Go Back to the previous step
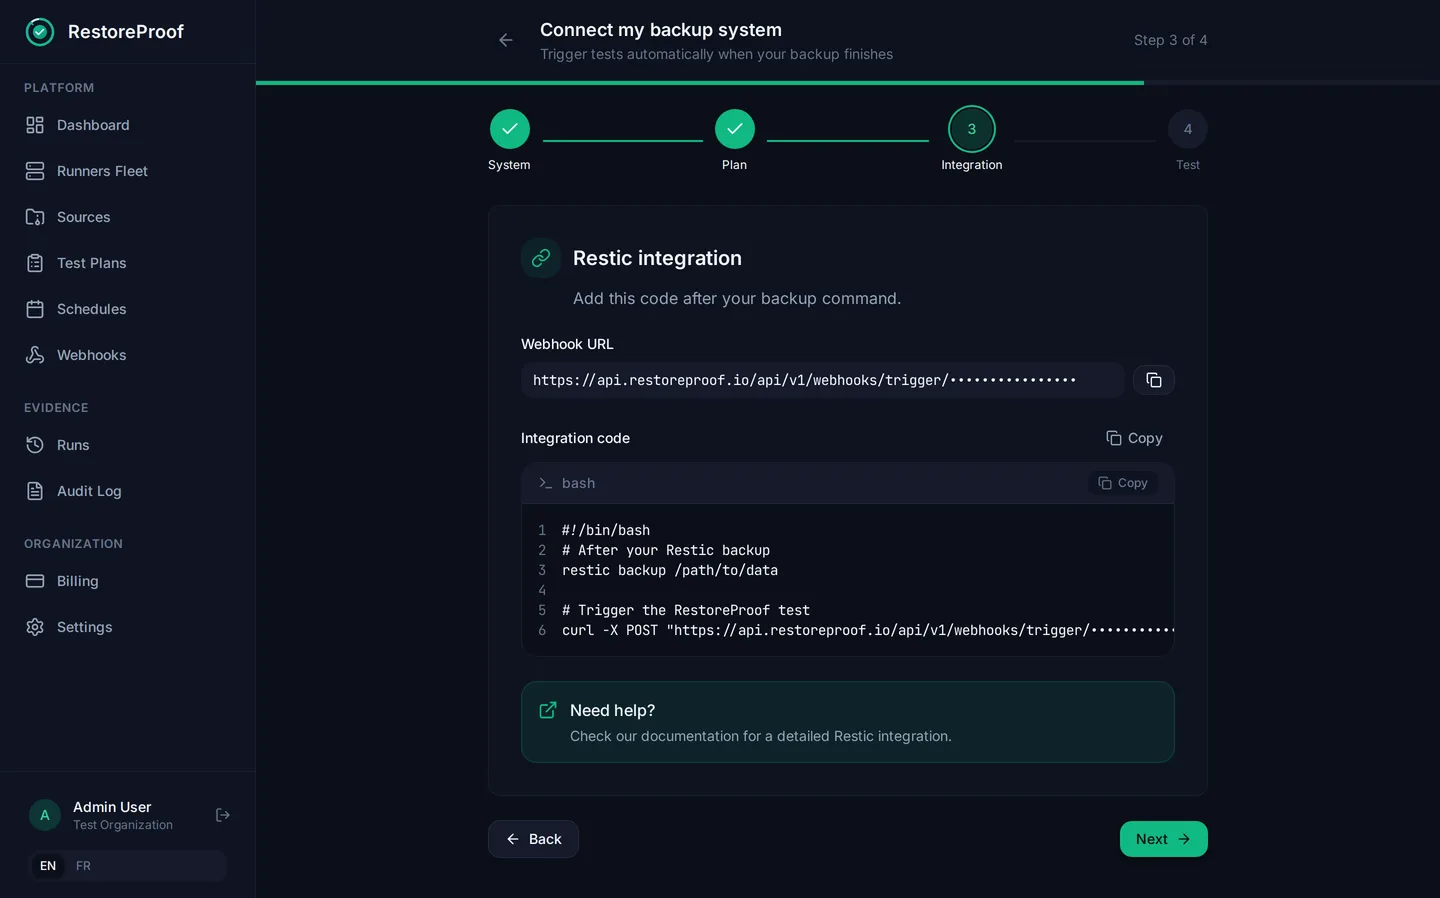Viewport: 1440px width, 898px height. (x=533, y=839)
